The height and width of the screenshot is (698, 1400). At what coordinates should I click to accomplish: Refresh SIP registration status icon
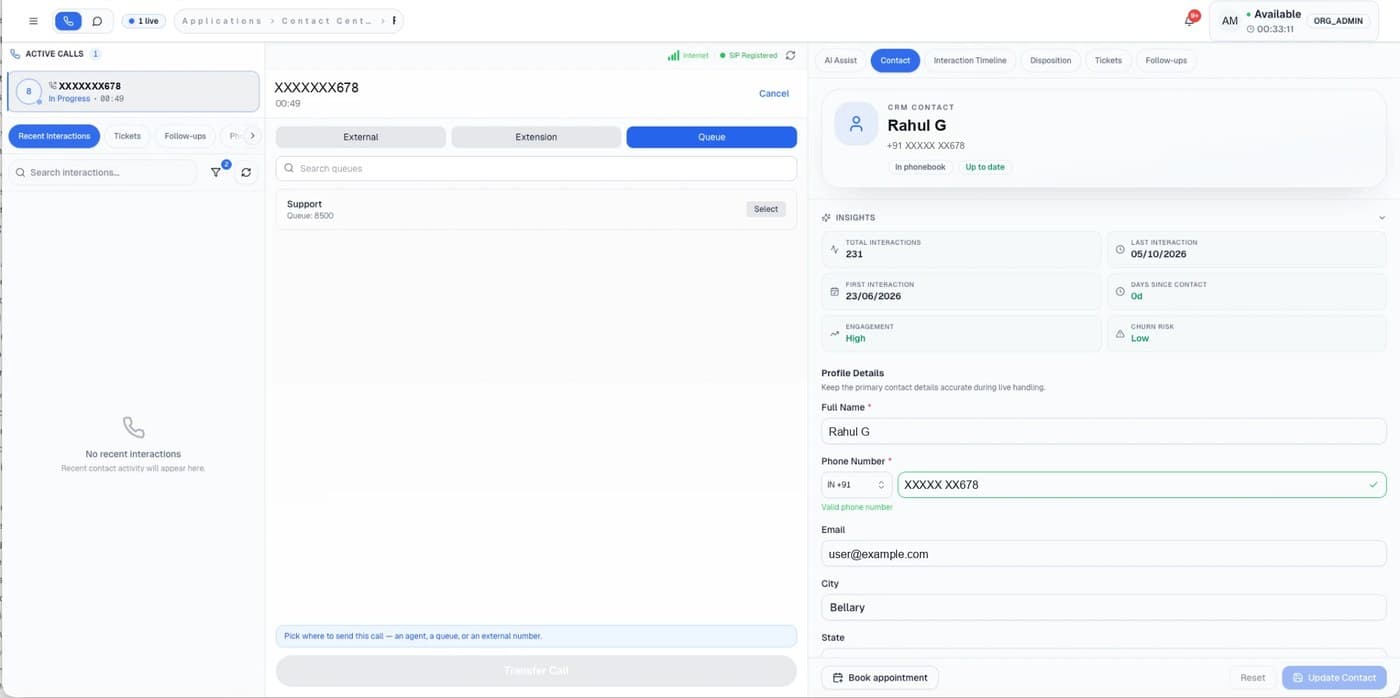pos(790,56)
